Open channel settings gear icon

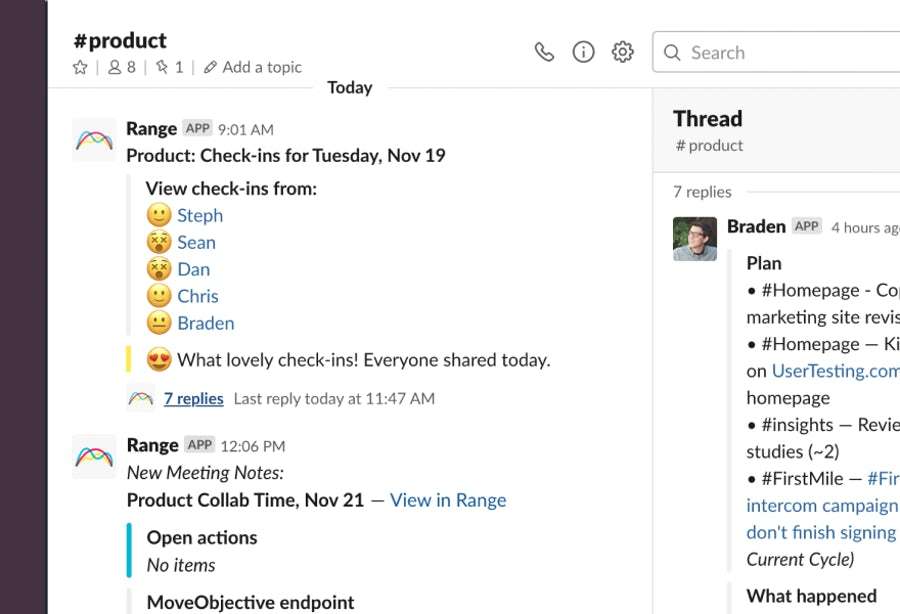[x=622, y=52]
